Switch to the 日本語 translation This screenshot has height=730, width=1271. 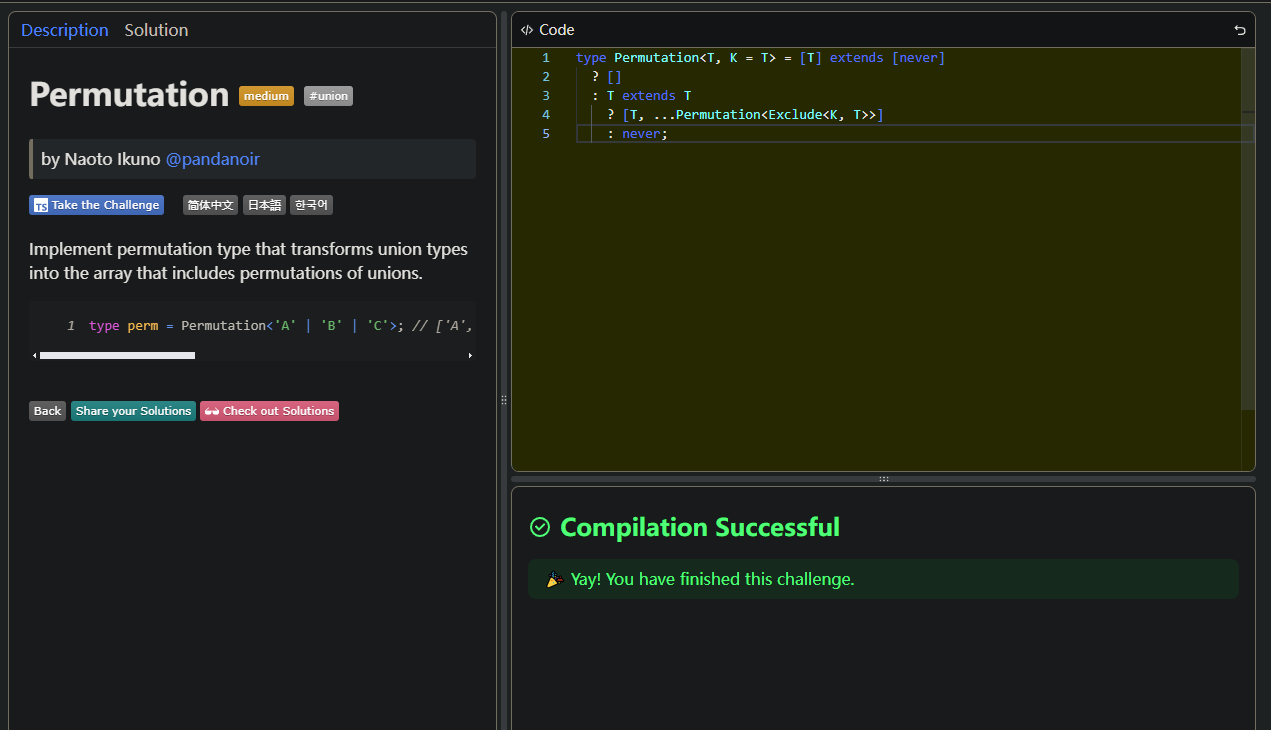point(264,205)
